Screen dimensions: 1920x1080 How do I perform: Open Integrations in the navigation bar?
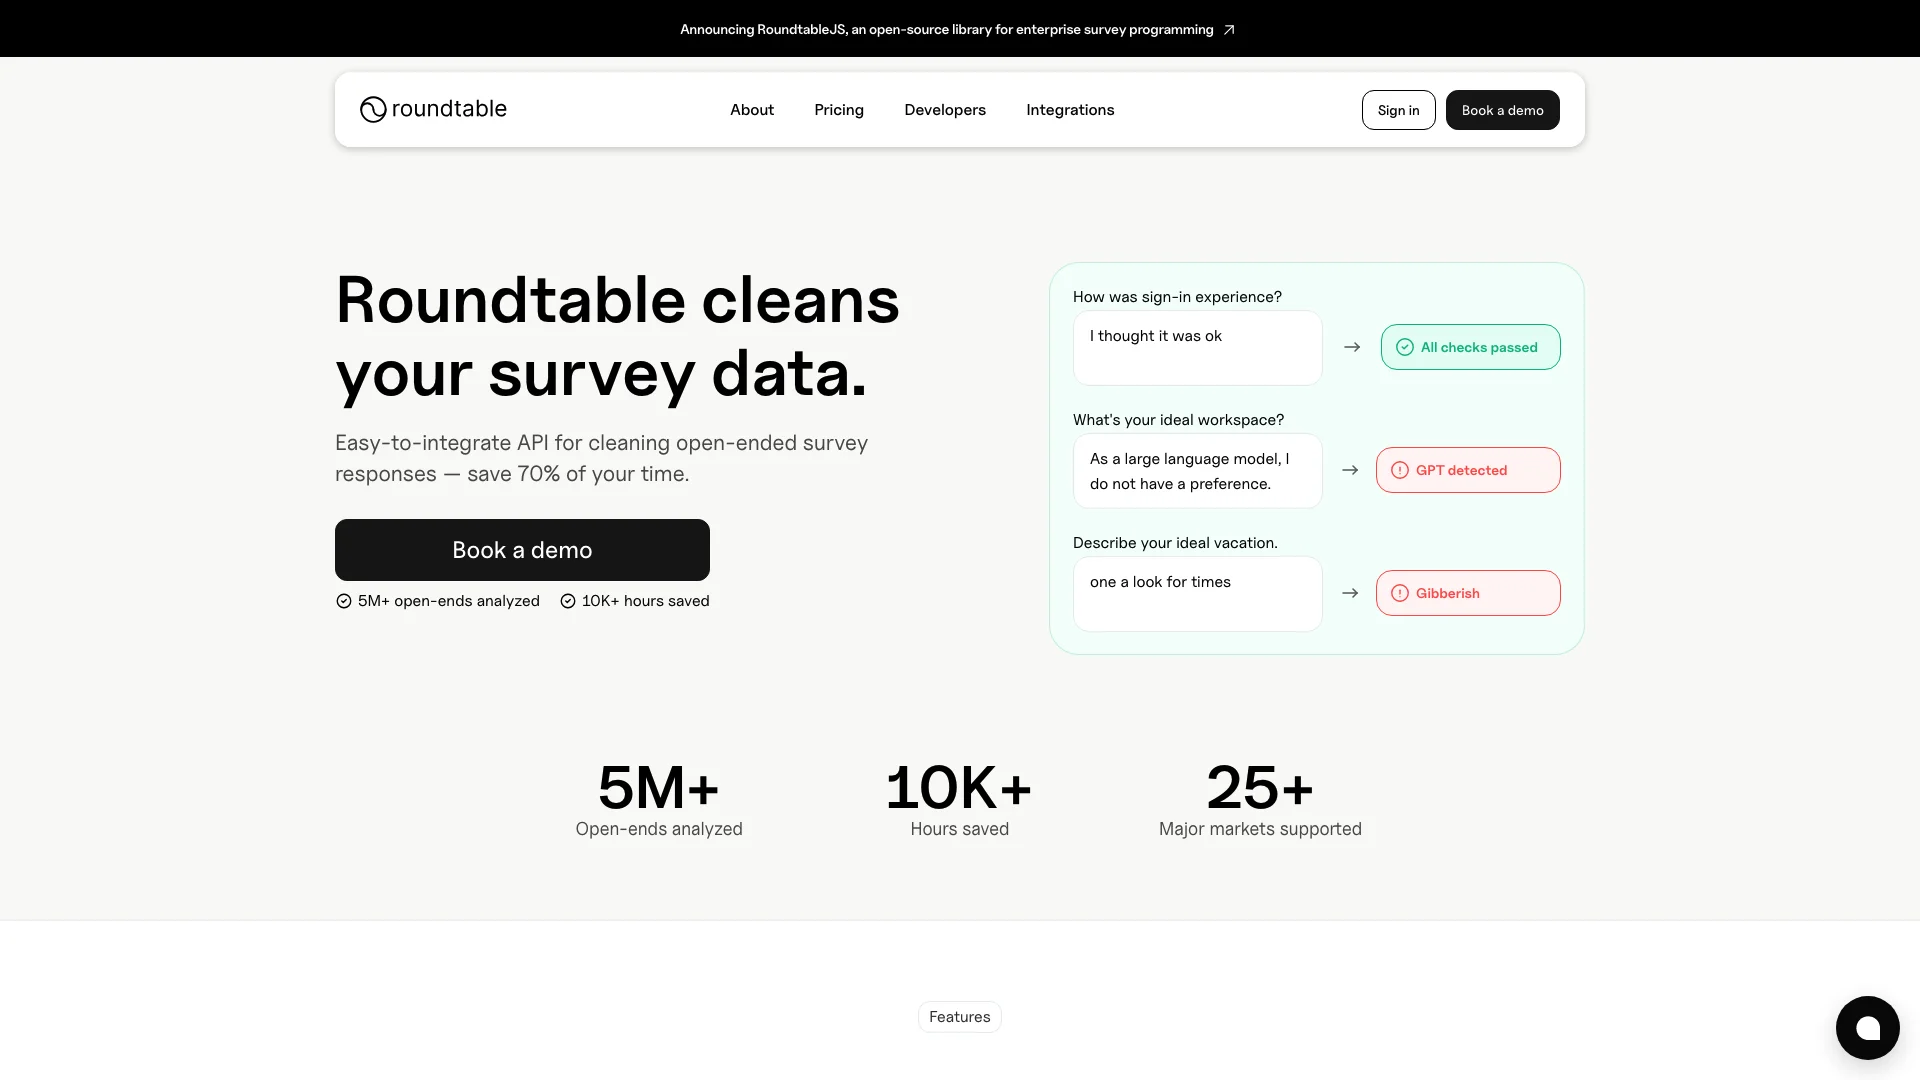click(x=1070, y=110)
